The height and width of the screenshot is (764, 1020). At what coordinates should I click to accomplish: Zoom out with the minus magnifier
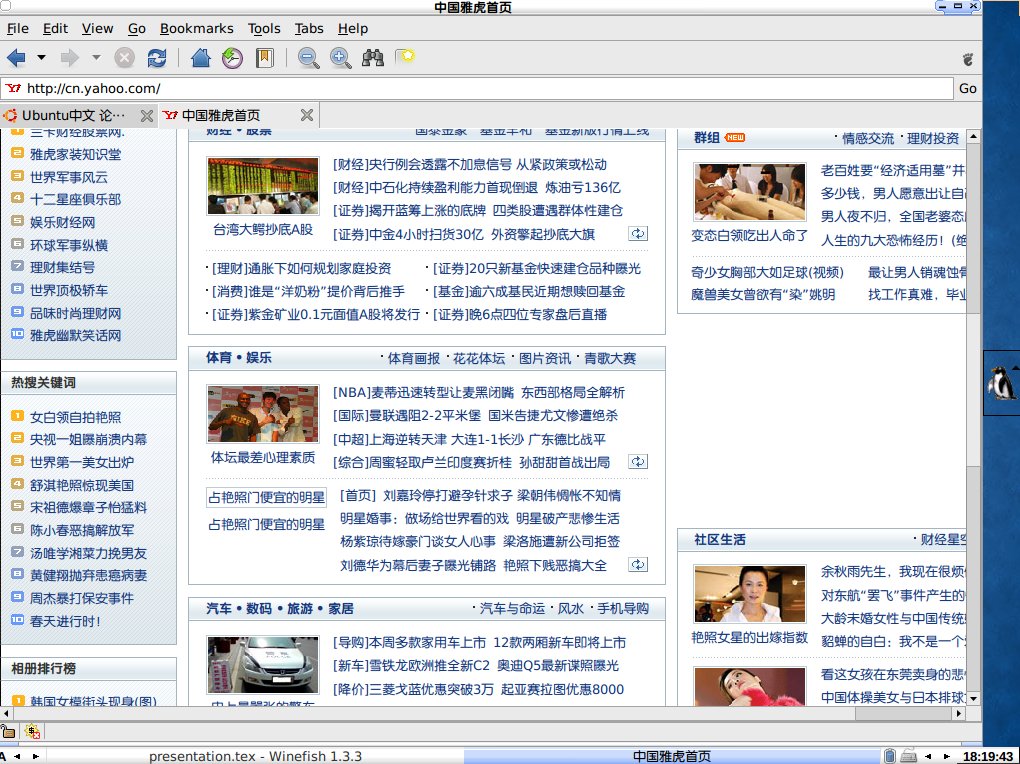pos(308,58)
